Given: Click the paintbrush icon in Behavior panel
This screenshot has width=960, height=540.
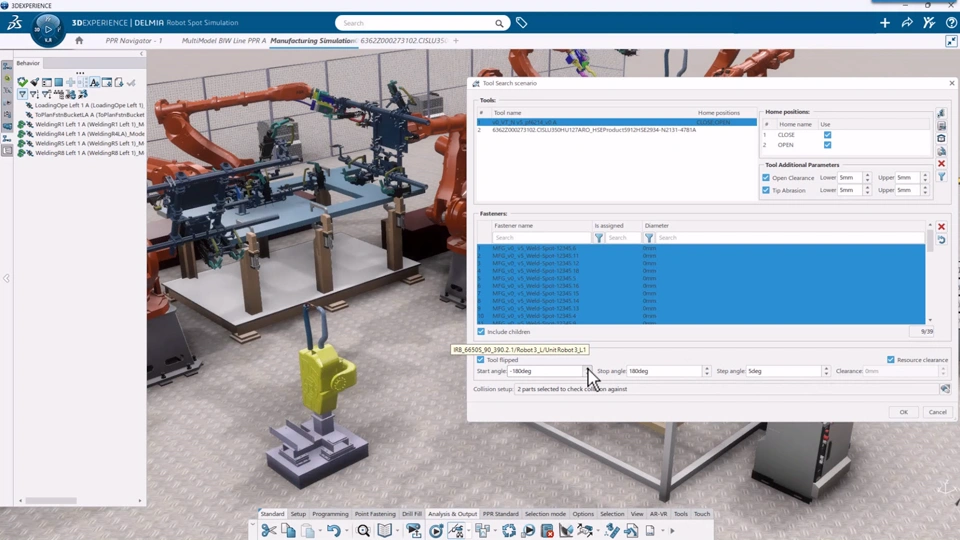Looking at the screenshot, I should (35, 82).
